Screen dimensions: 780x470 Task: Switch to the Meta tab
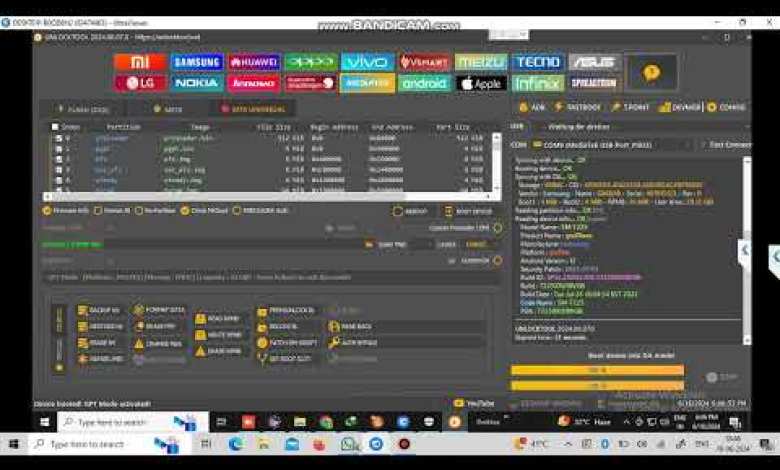pyautogui.click(x=168, y=109)
